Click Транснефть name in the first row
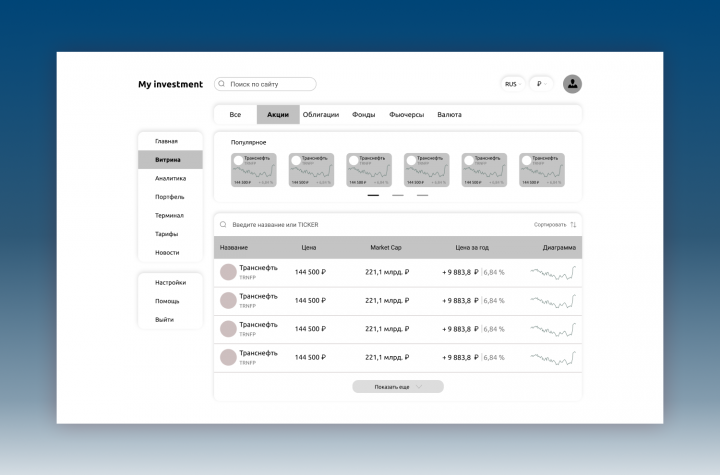 pyautogui.click(x=259, y=268)
